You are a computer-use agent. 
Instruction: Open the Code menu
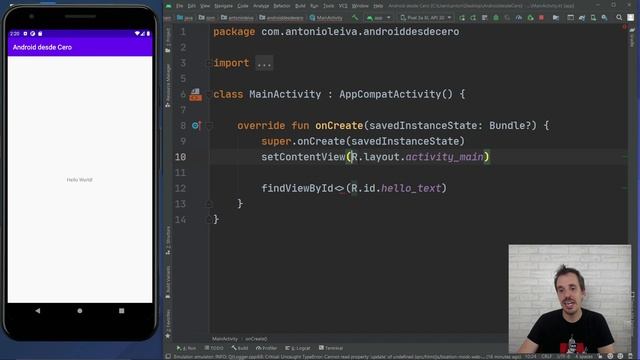[243, 6]
